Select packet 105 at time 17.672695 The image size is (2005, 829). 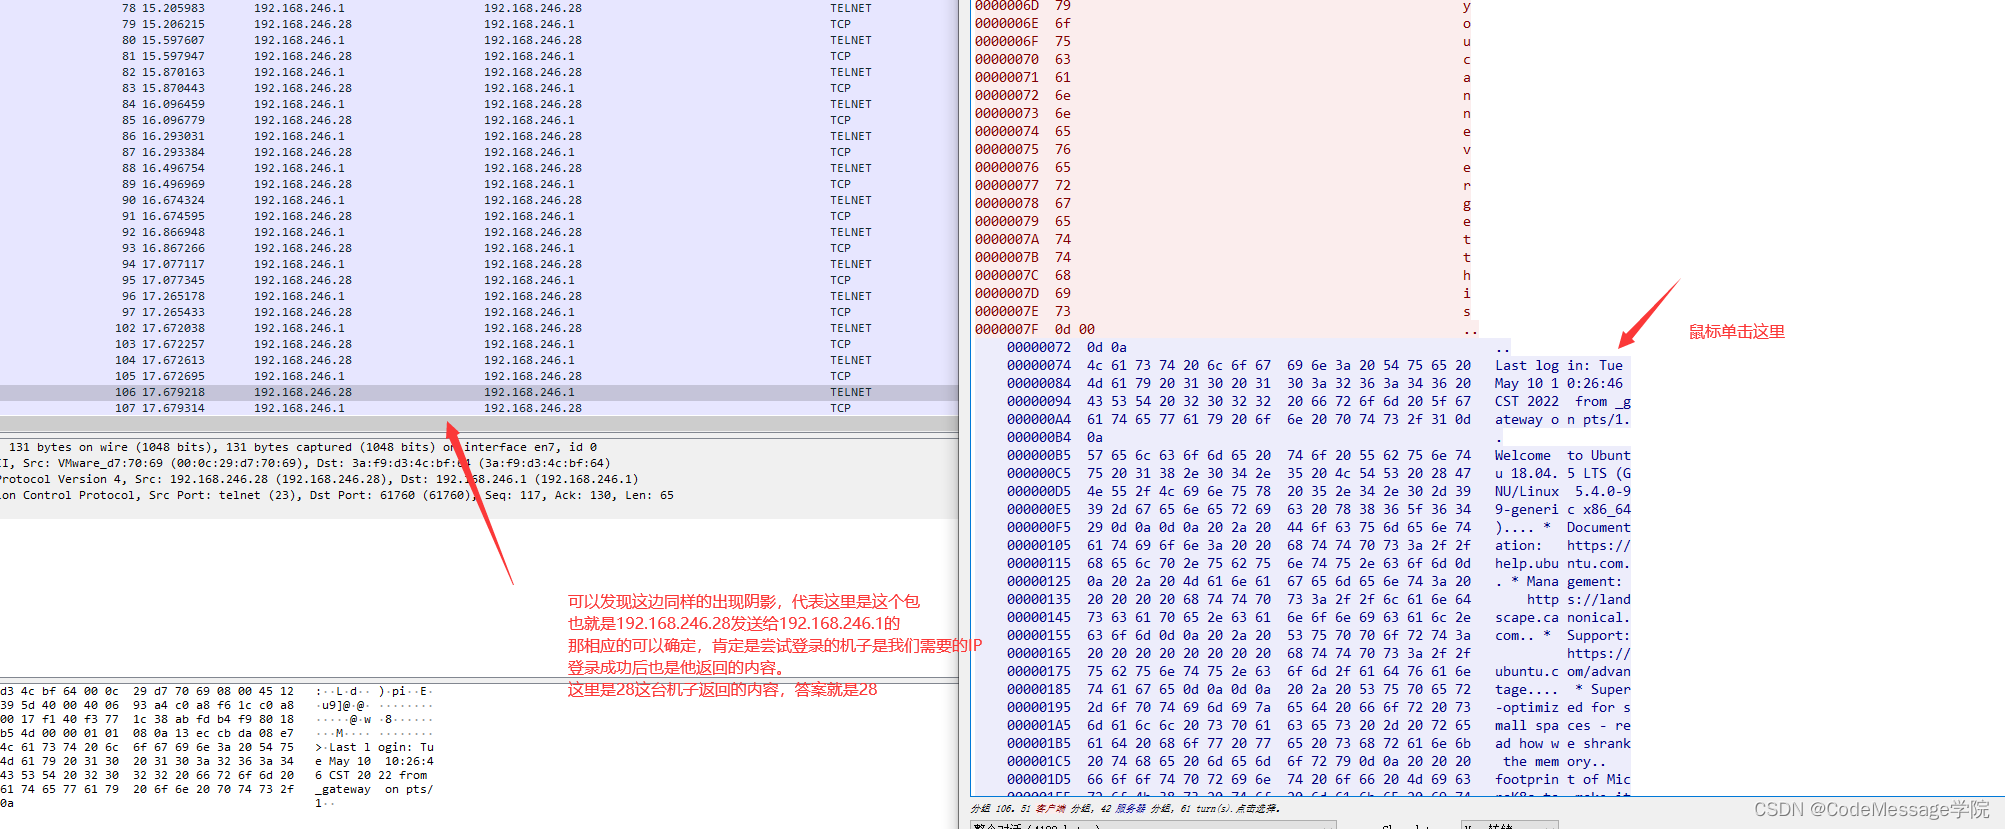coord(479,376)
